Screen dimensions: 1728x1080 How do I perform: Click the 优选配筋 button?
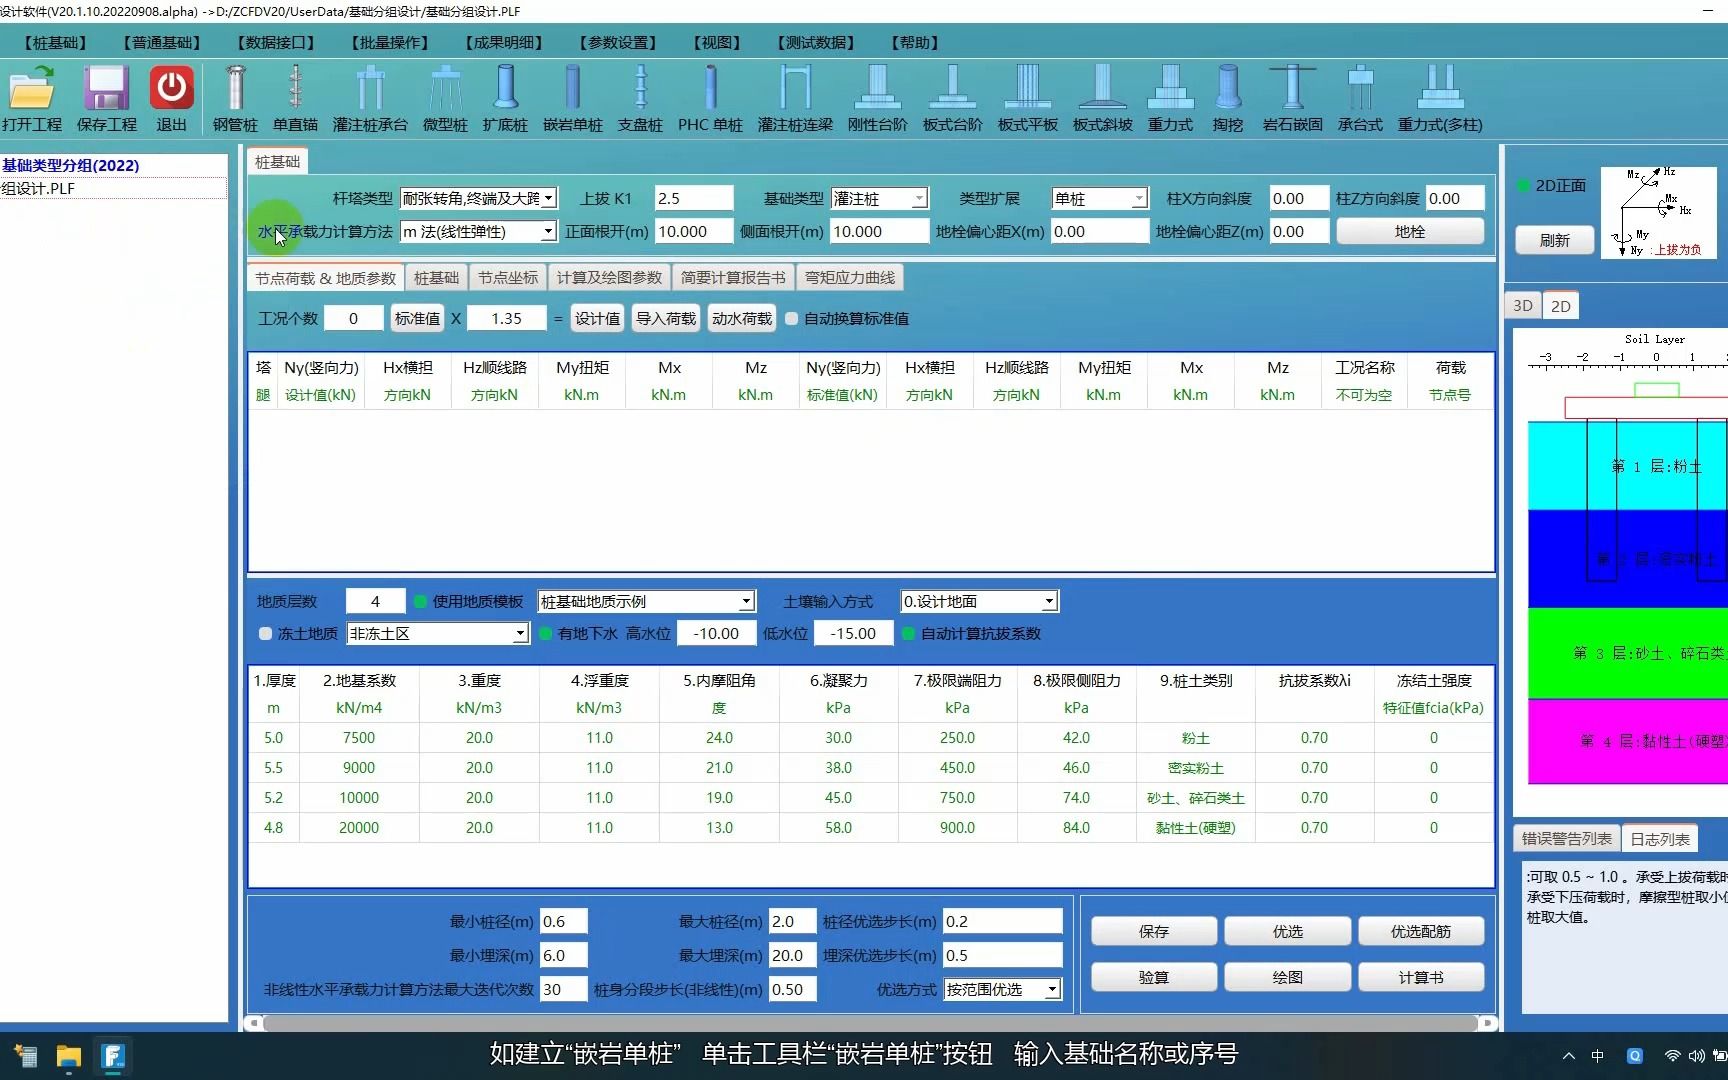[x=1420, y=931]
